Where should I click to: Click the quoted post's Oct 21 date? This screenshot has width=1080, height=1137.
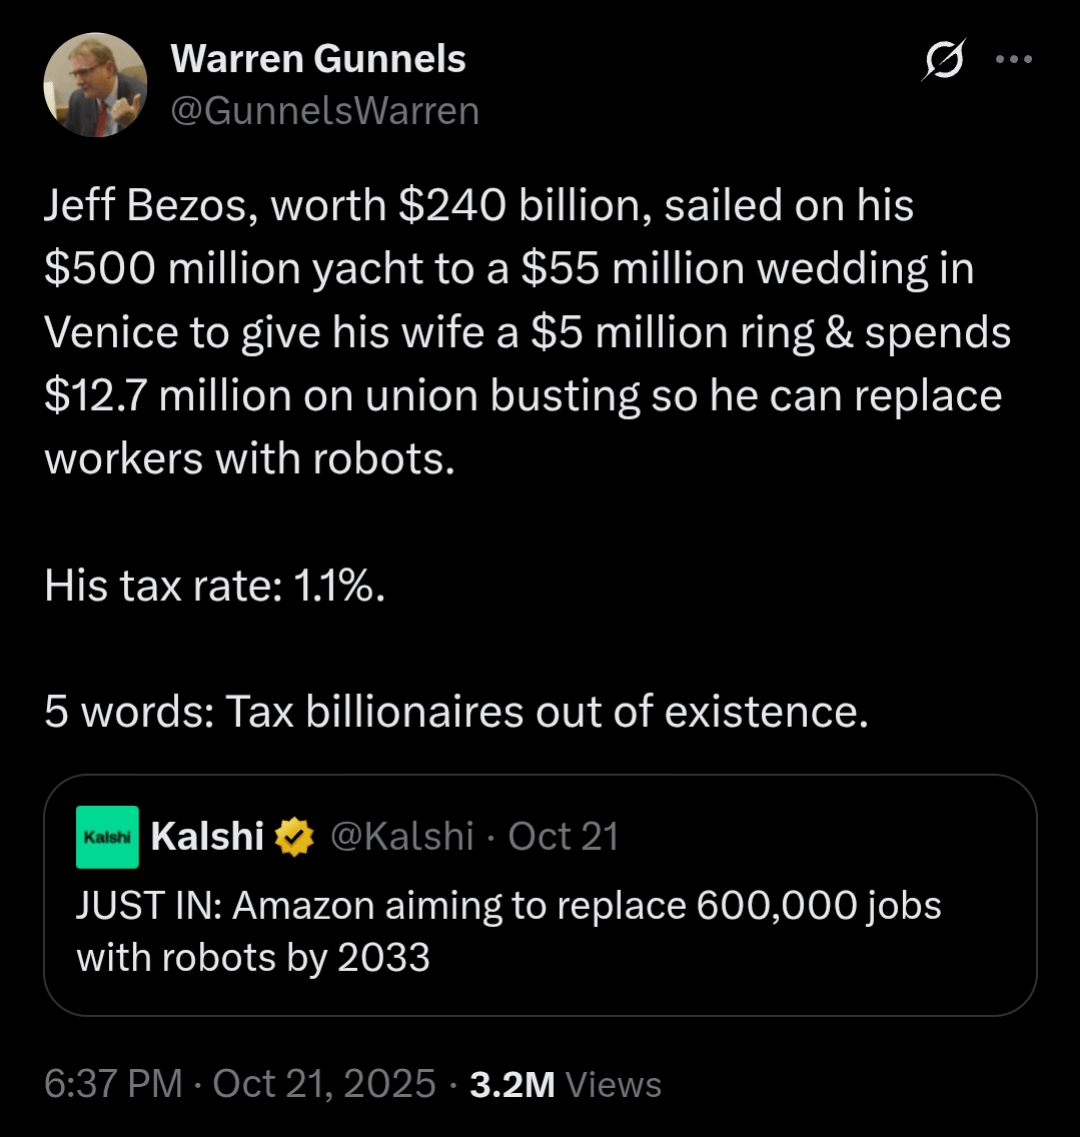[563, 836]
